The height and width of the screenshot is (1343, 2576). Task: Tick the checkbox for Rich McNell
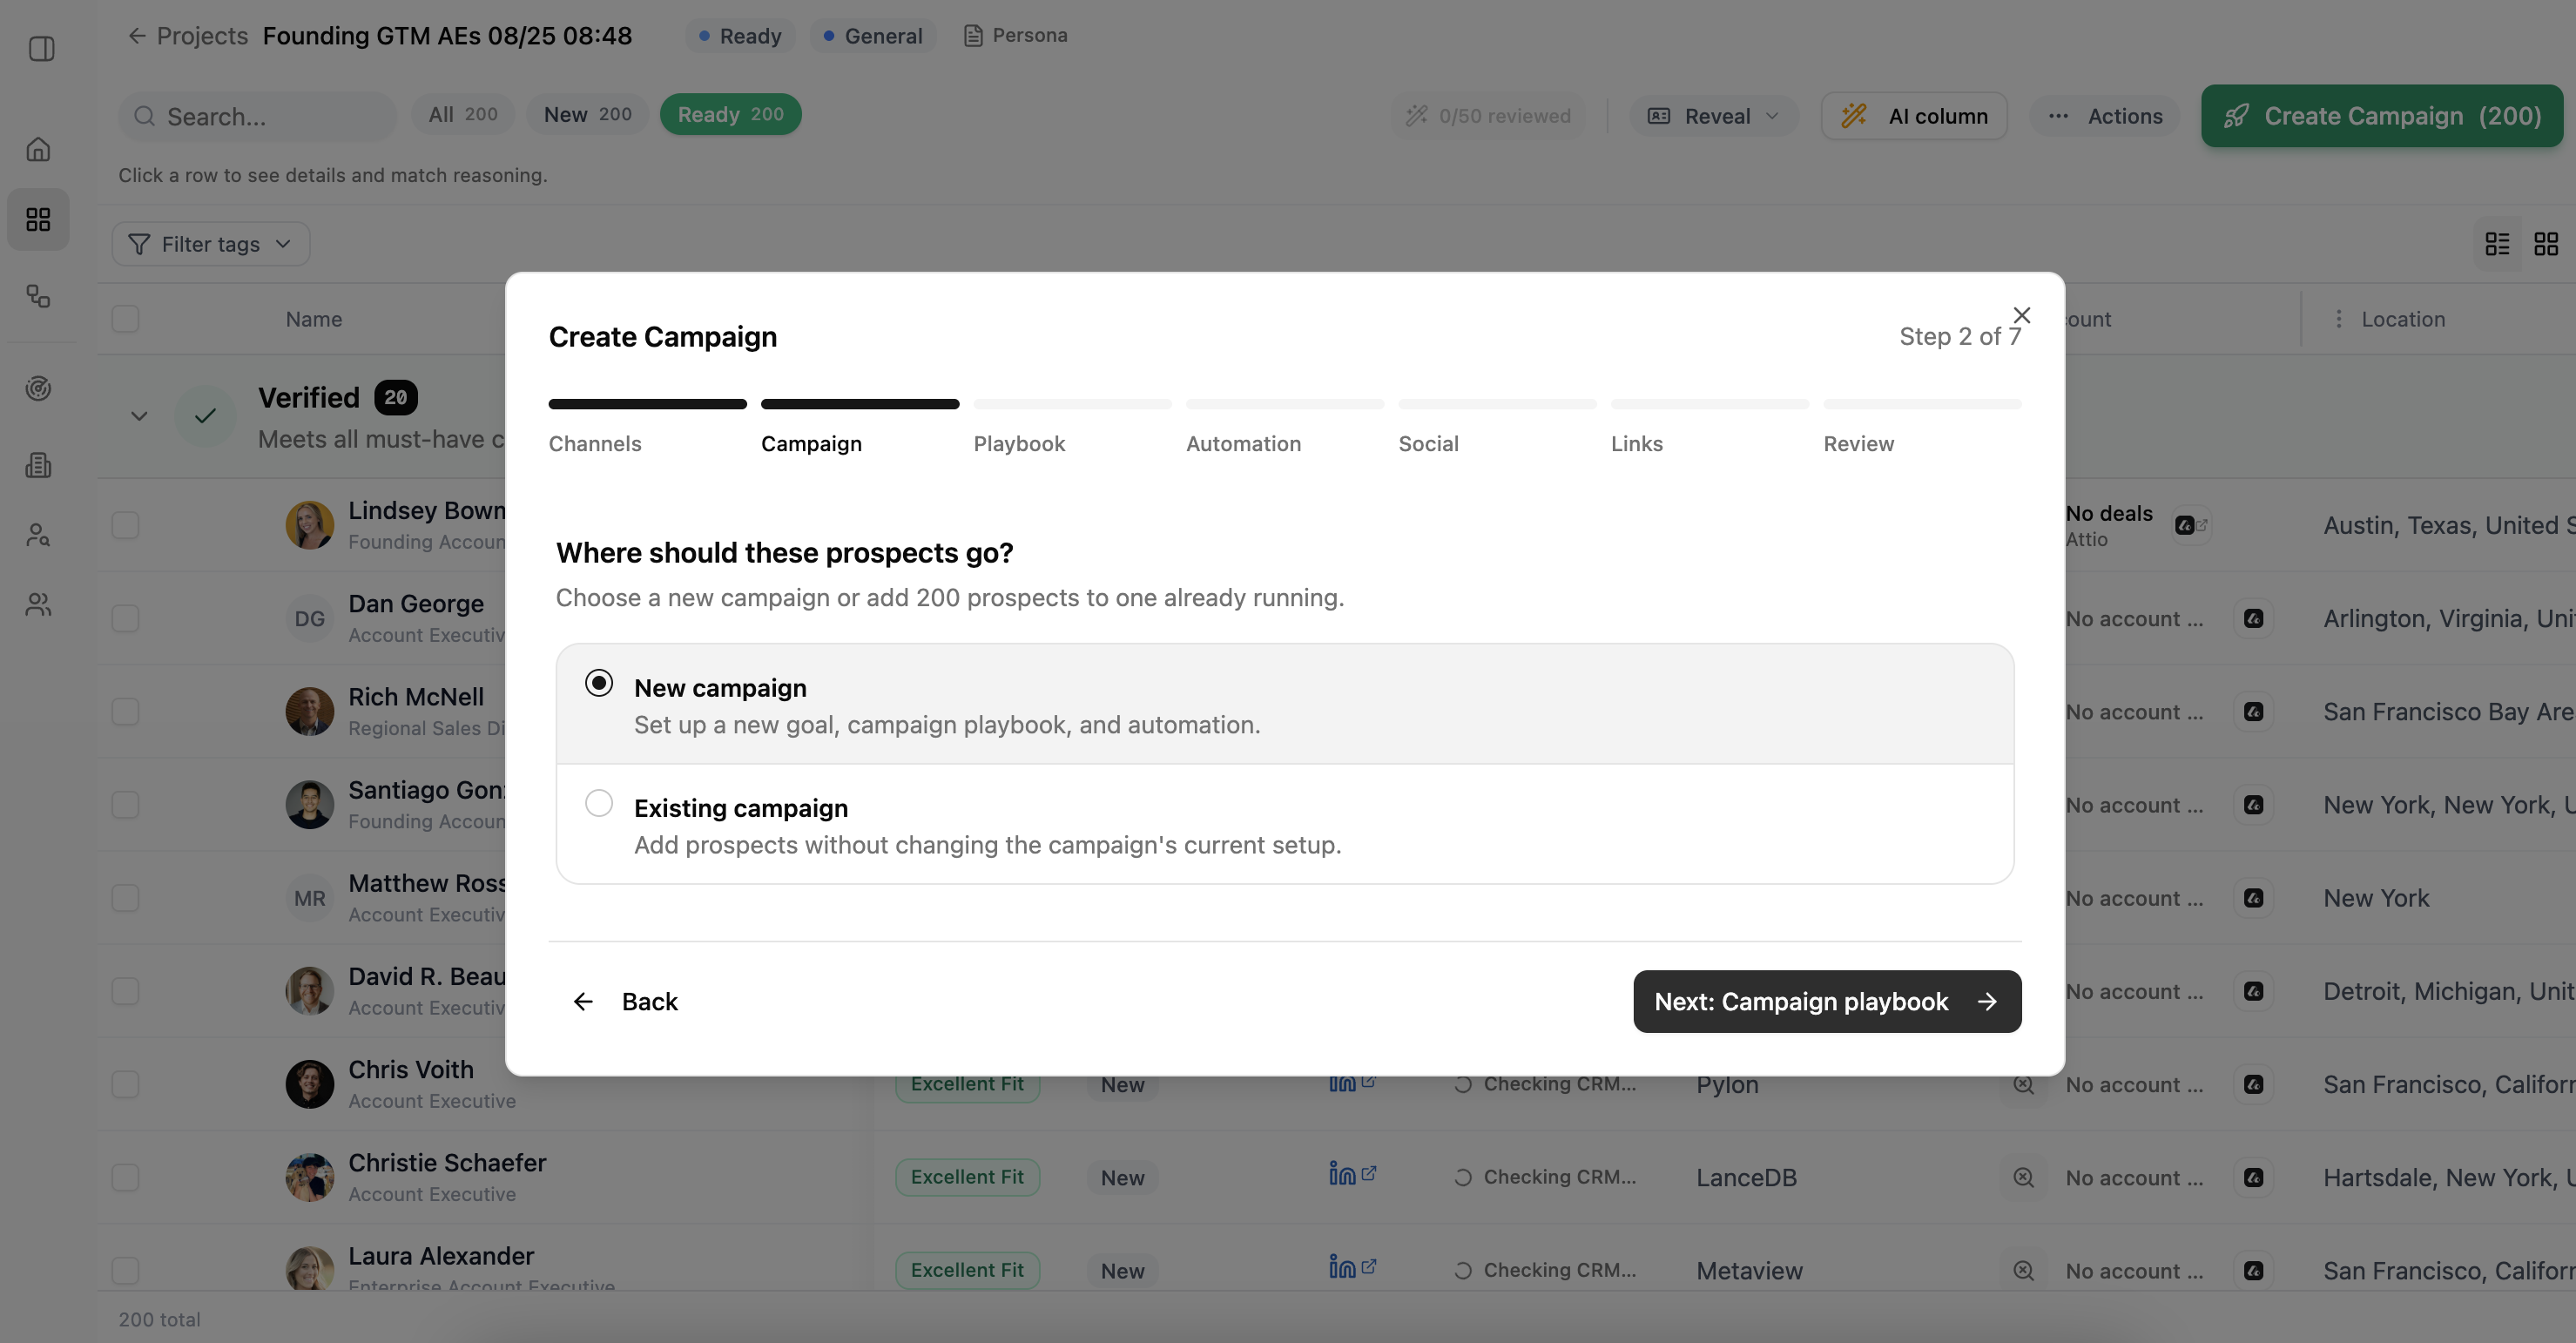125,712
